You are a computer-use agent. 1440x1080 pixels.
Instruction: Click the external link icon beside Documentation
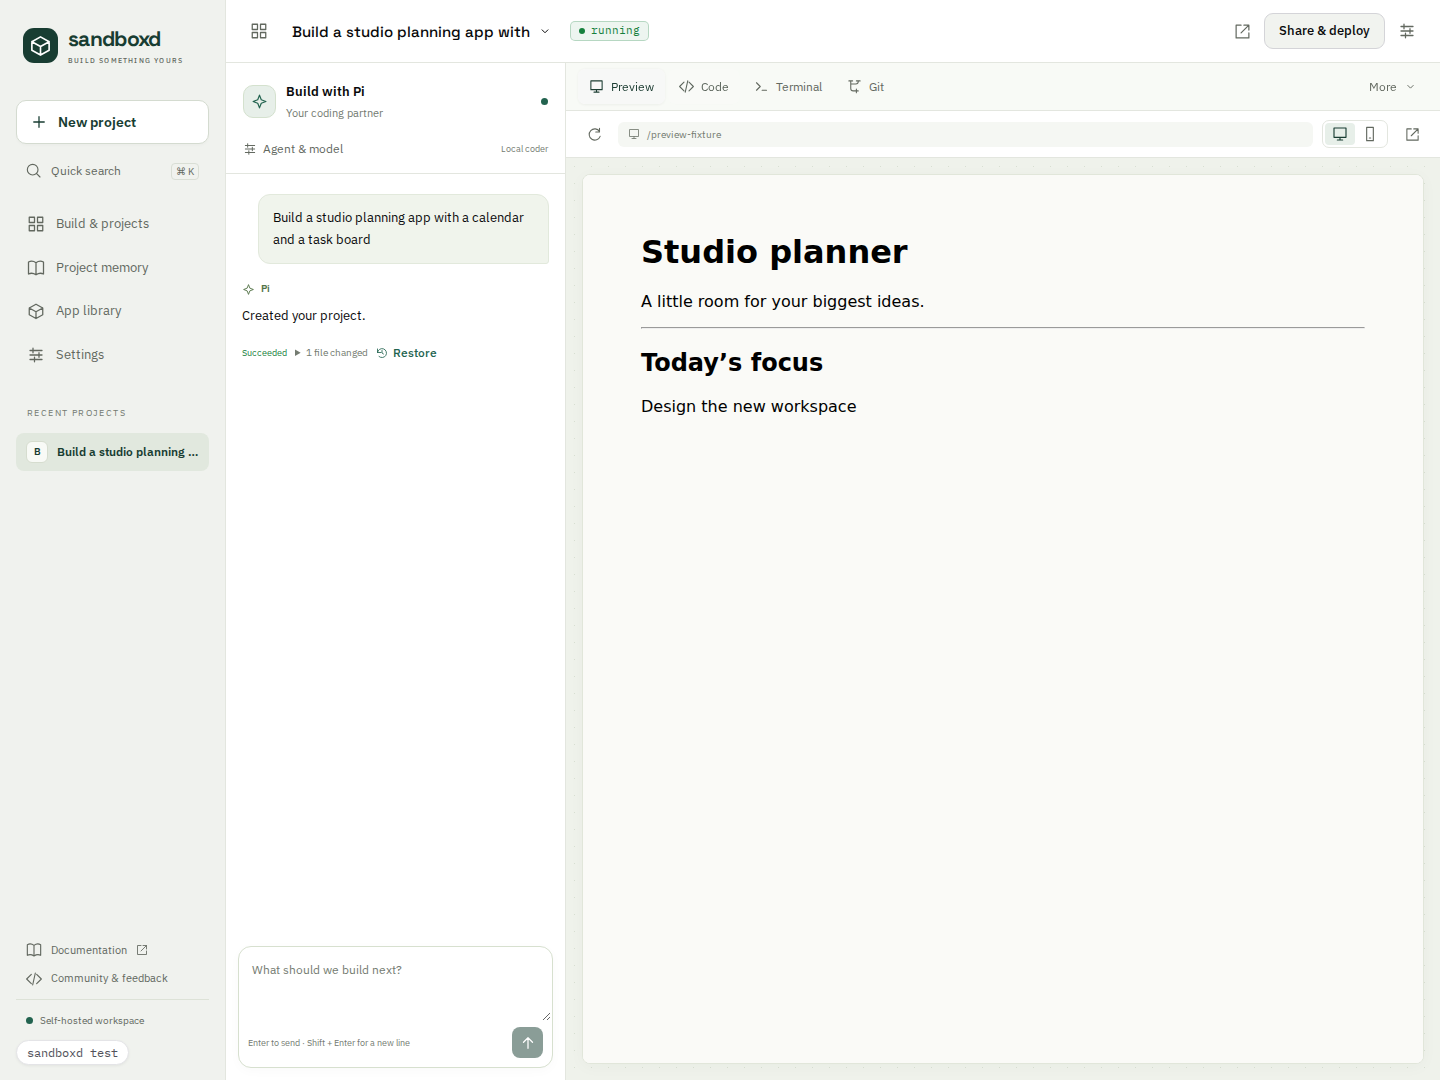142,950
